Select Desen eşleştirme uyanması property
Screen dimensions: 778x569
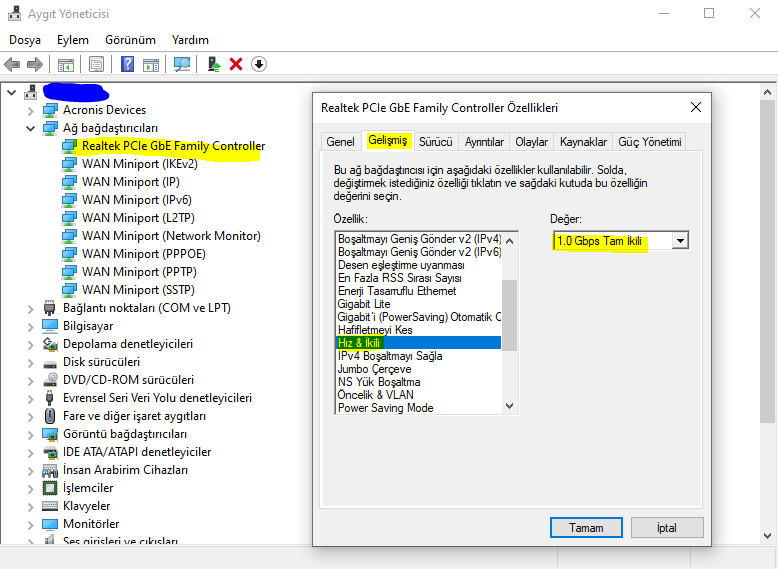(401, 265)
